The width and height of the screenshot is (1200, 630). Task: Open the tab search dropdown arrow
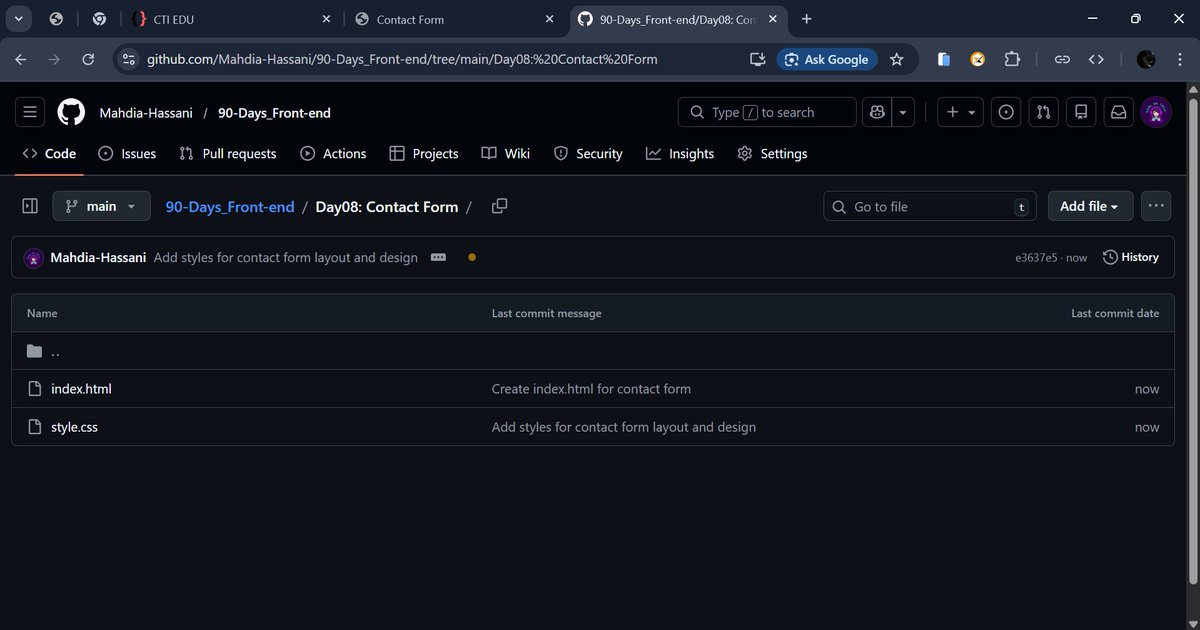19,19
